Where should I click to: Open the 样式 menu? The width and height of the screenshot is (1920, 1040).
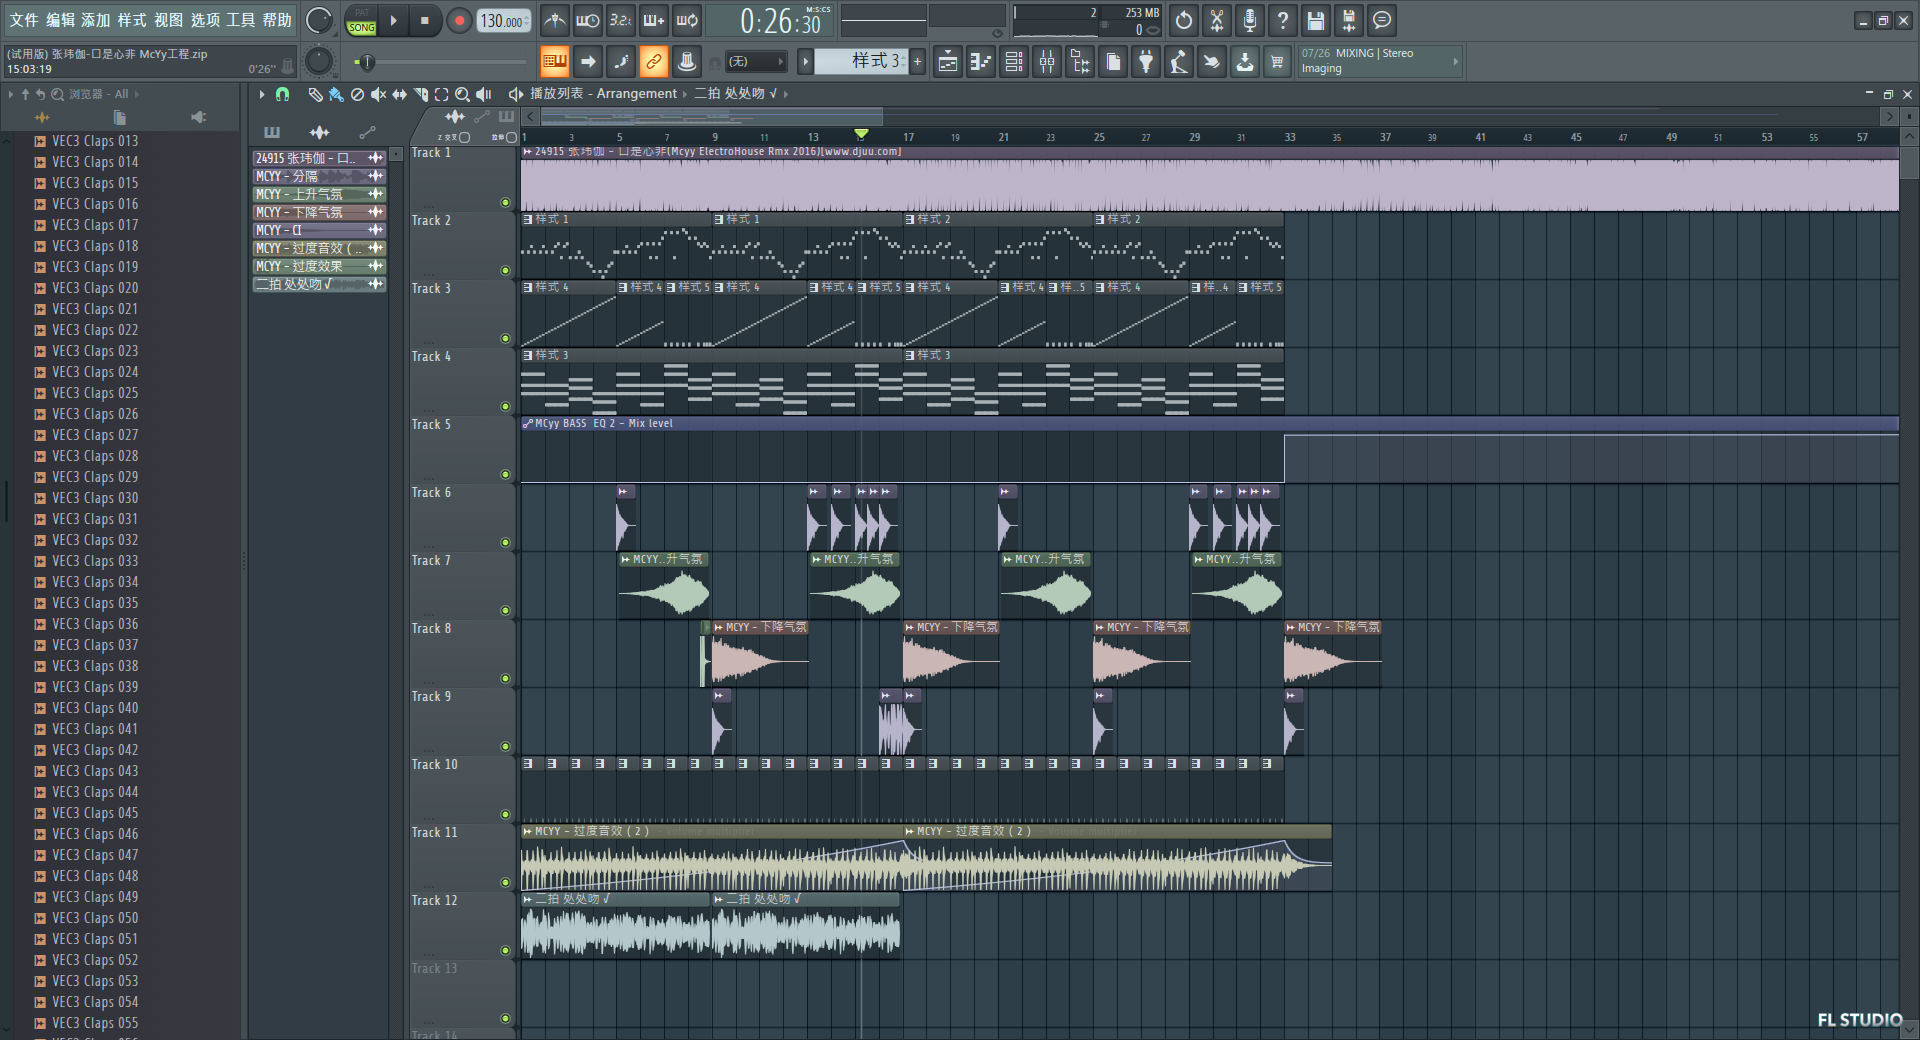click(x=132, y=20)
